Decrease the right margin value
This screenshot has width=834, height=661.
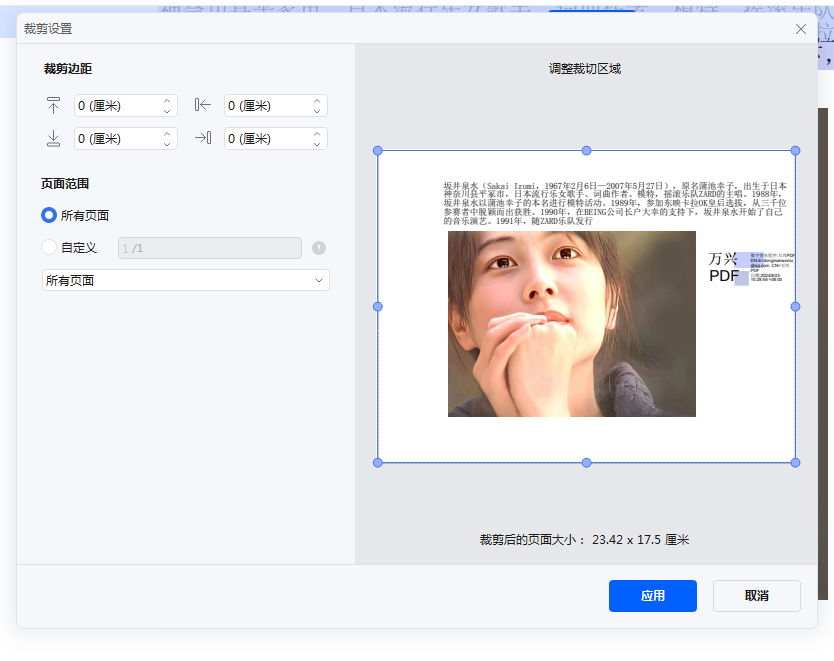[x=316, y=142]
